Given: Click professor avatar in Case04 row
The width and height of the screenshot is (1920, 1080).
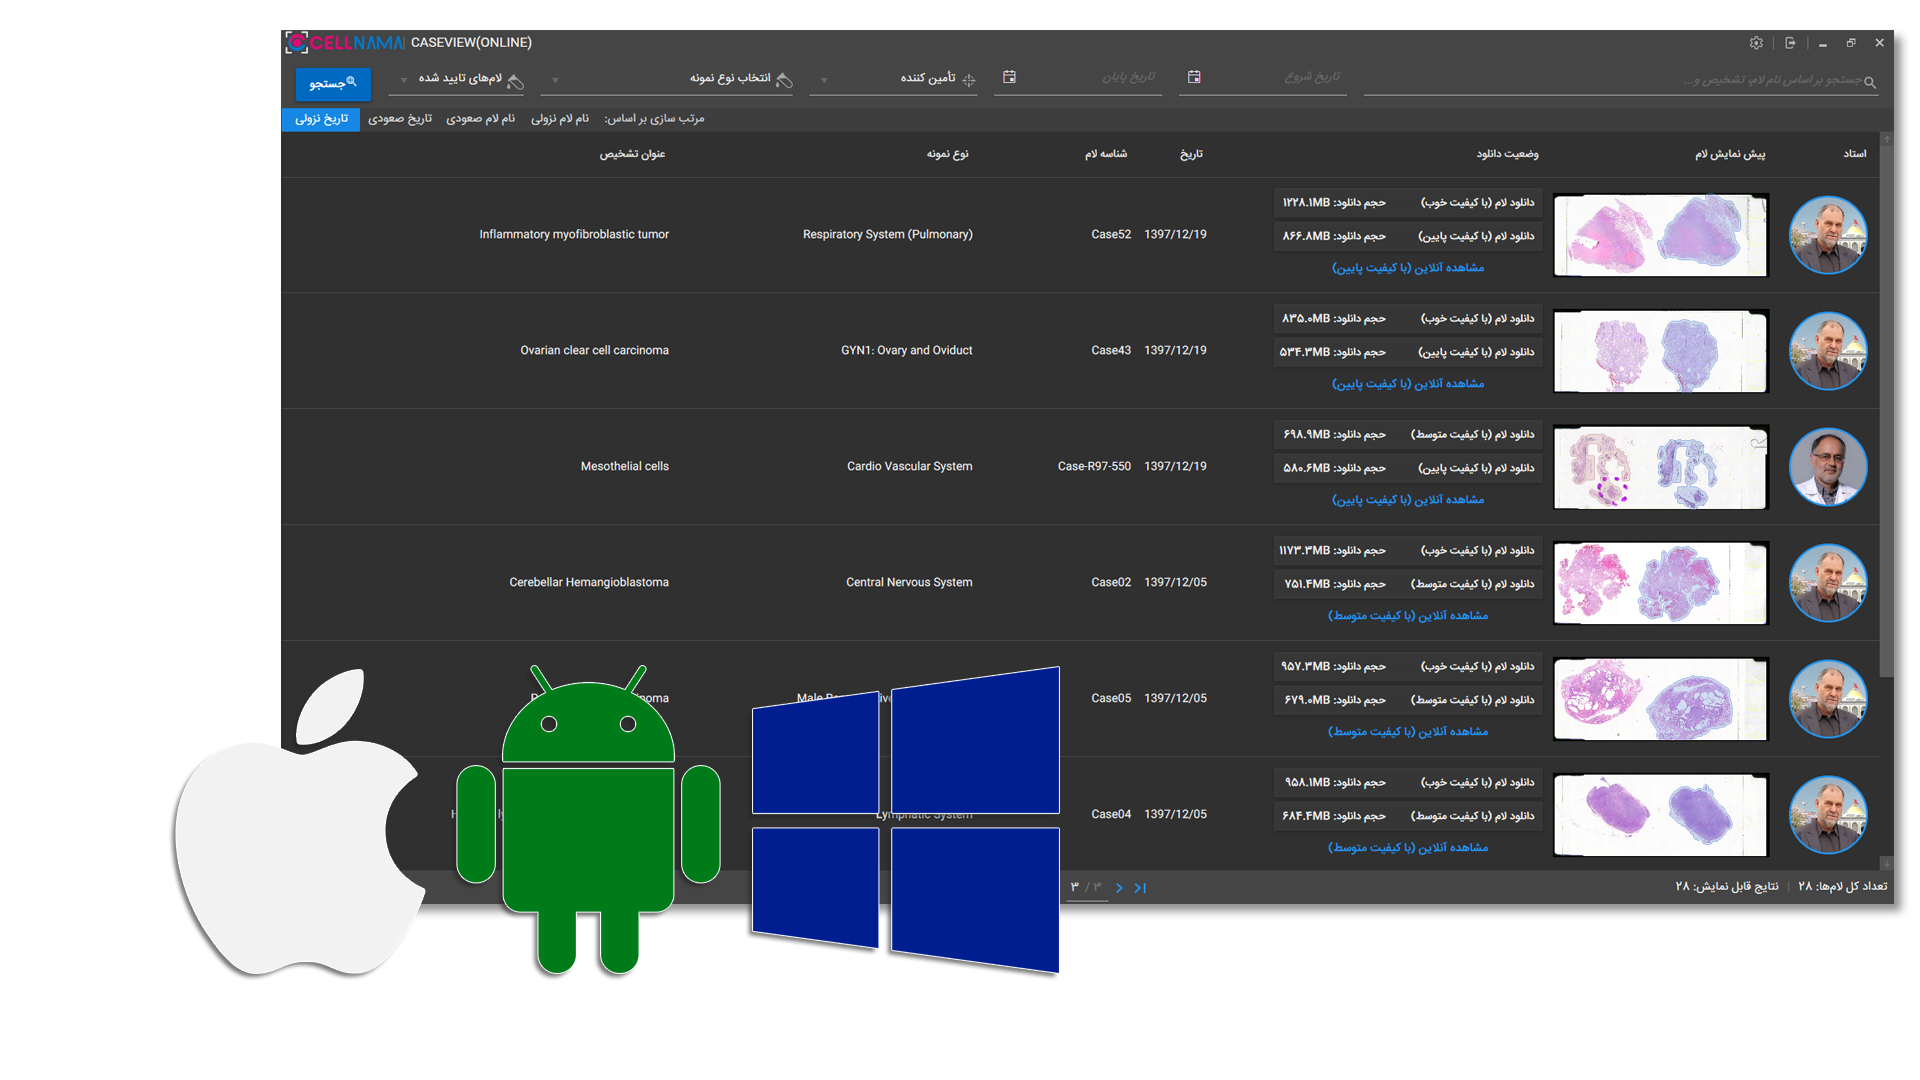Looking at the screenshot, I should [x=1828, y=815].
